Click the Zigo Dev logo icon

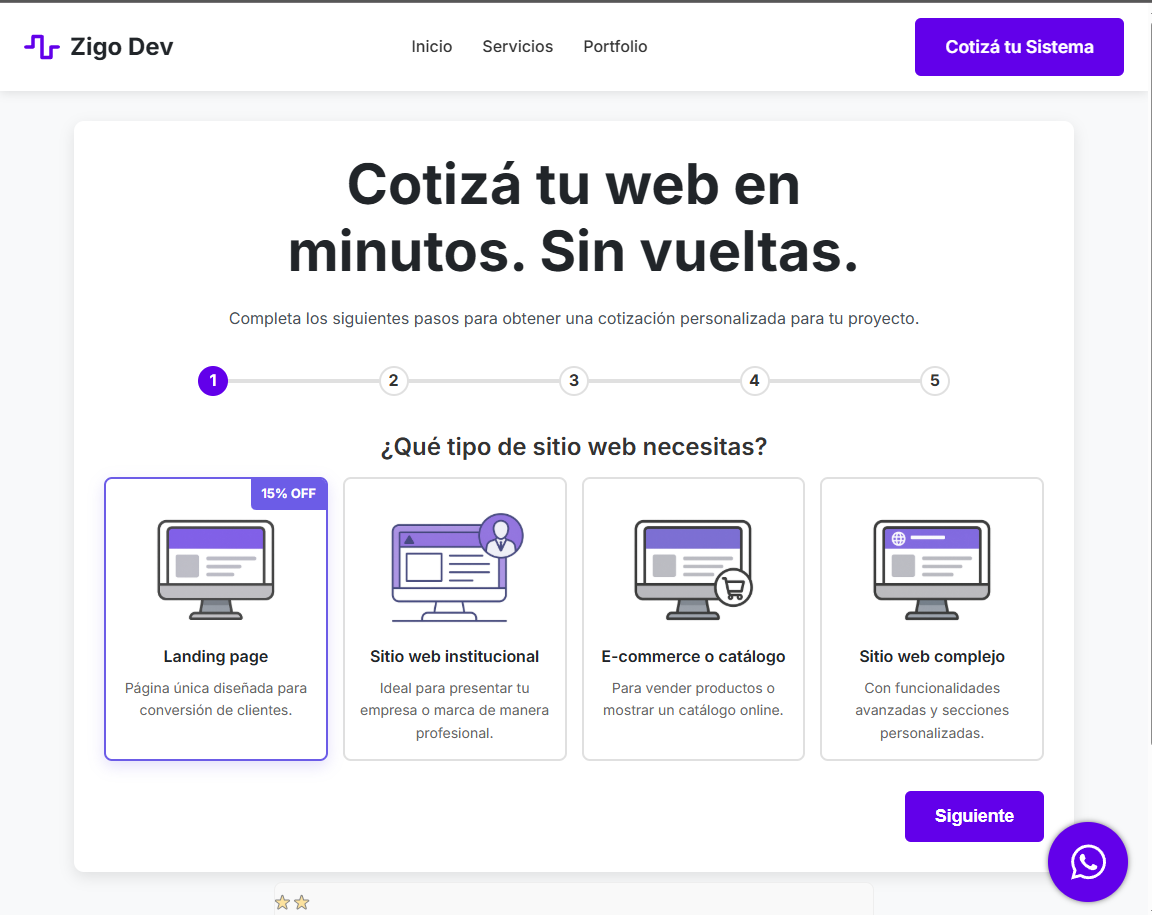(41, 46)
